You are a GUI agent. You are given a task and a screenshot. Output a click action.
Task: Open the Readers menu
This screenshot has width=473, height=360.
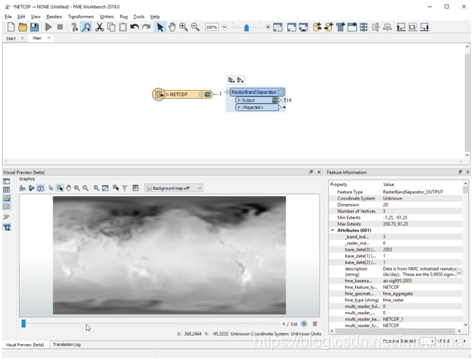pos(54,16)
